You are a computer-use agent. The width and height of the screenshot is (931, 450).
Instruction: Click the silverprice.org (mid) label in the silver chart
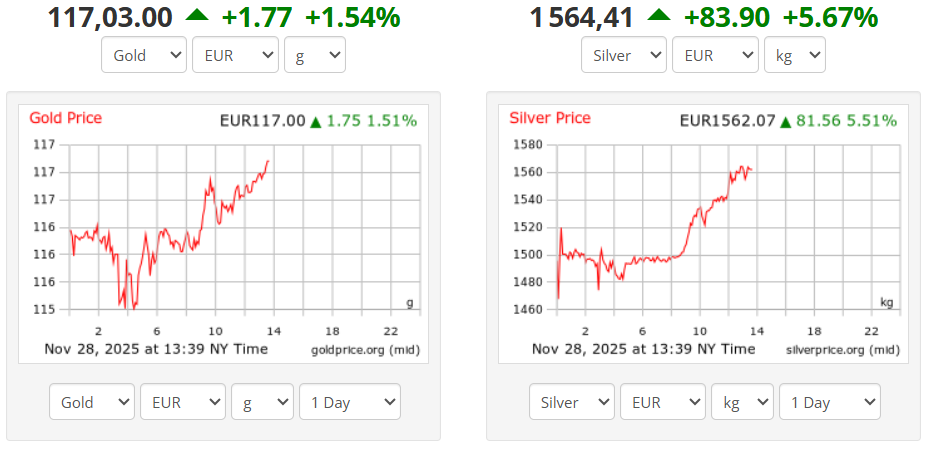[841, 349]
